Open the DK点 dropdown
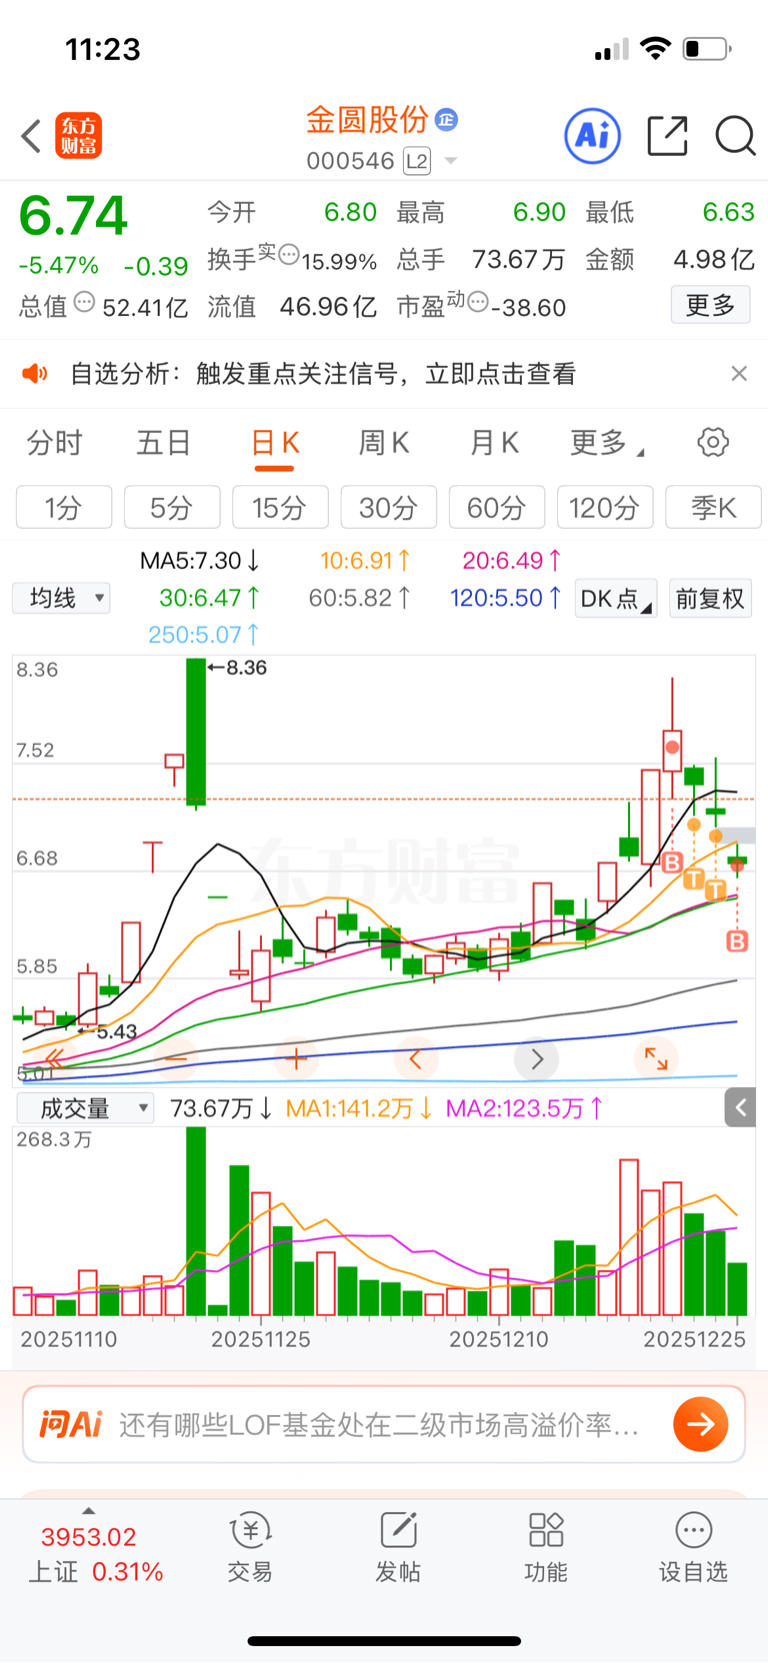 615,598
